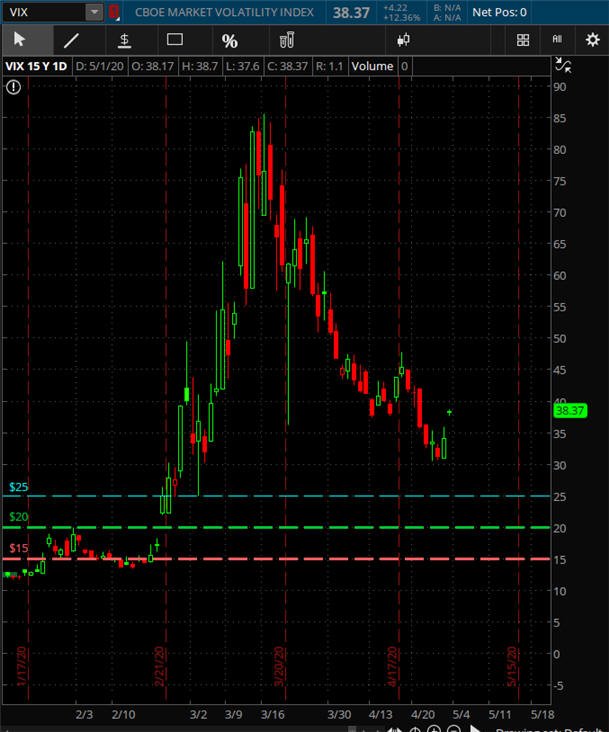This screenshot has height=732, width=609.
Task: Click the $20 price level label
Action: pyautogui.click(x=19, y=517)
